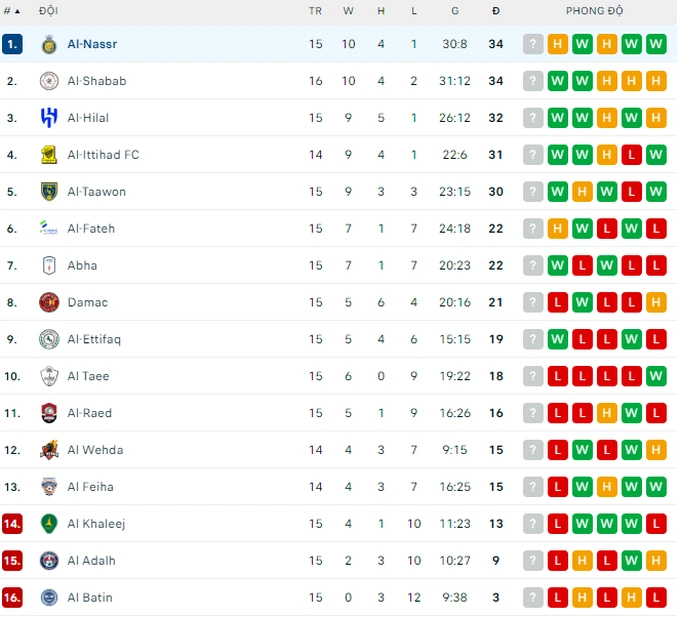Sort standings by the Đ points header

point(496,11)
